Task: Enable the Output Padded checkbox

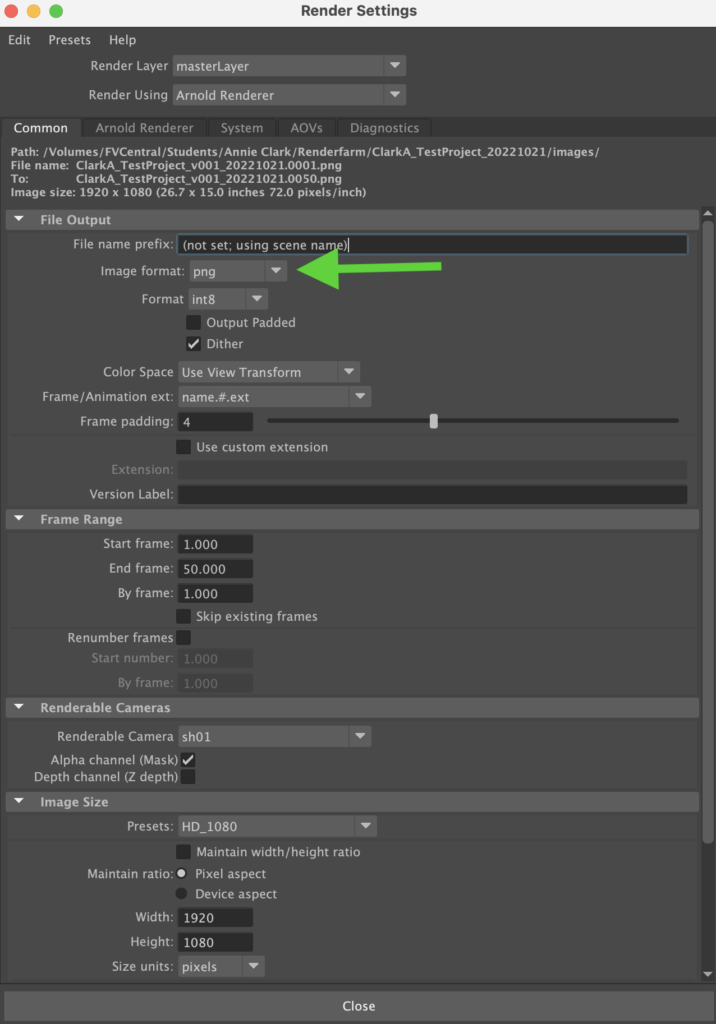Action: (x=193, y=322)
